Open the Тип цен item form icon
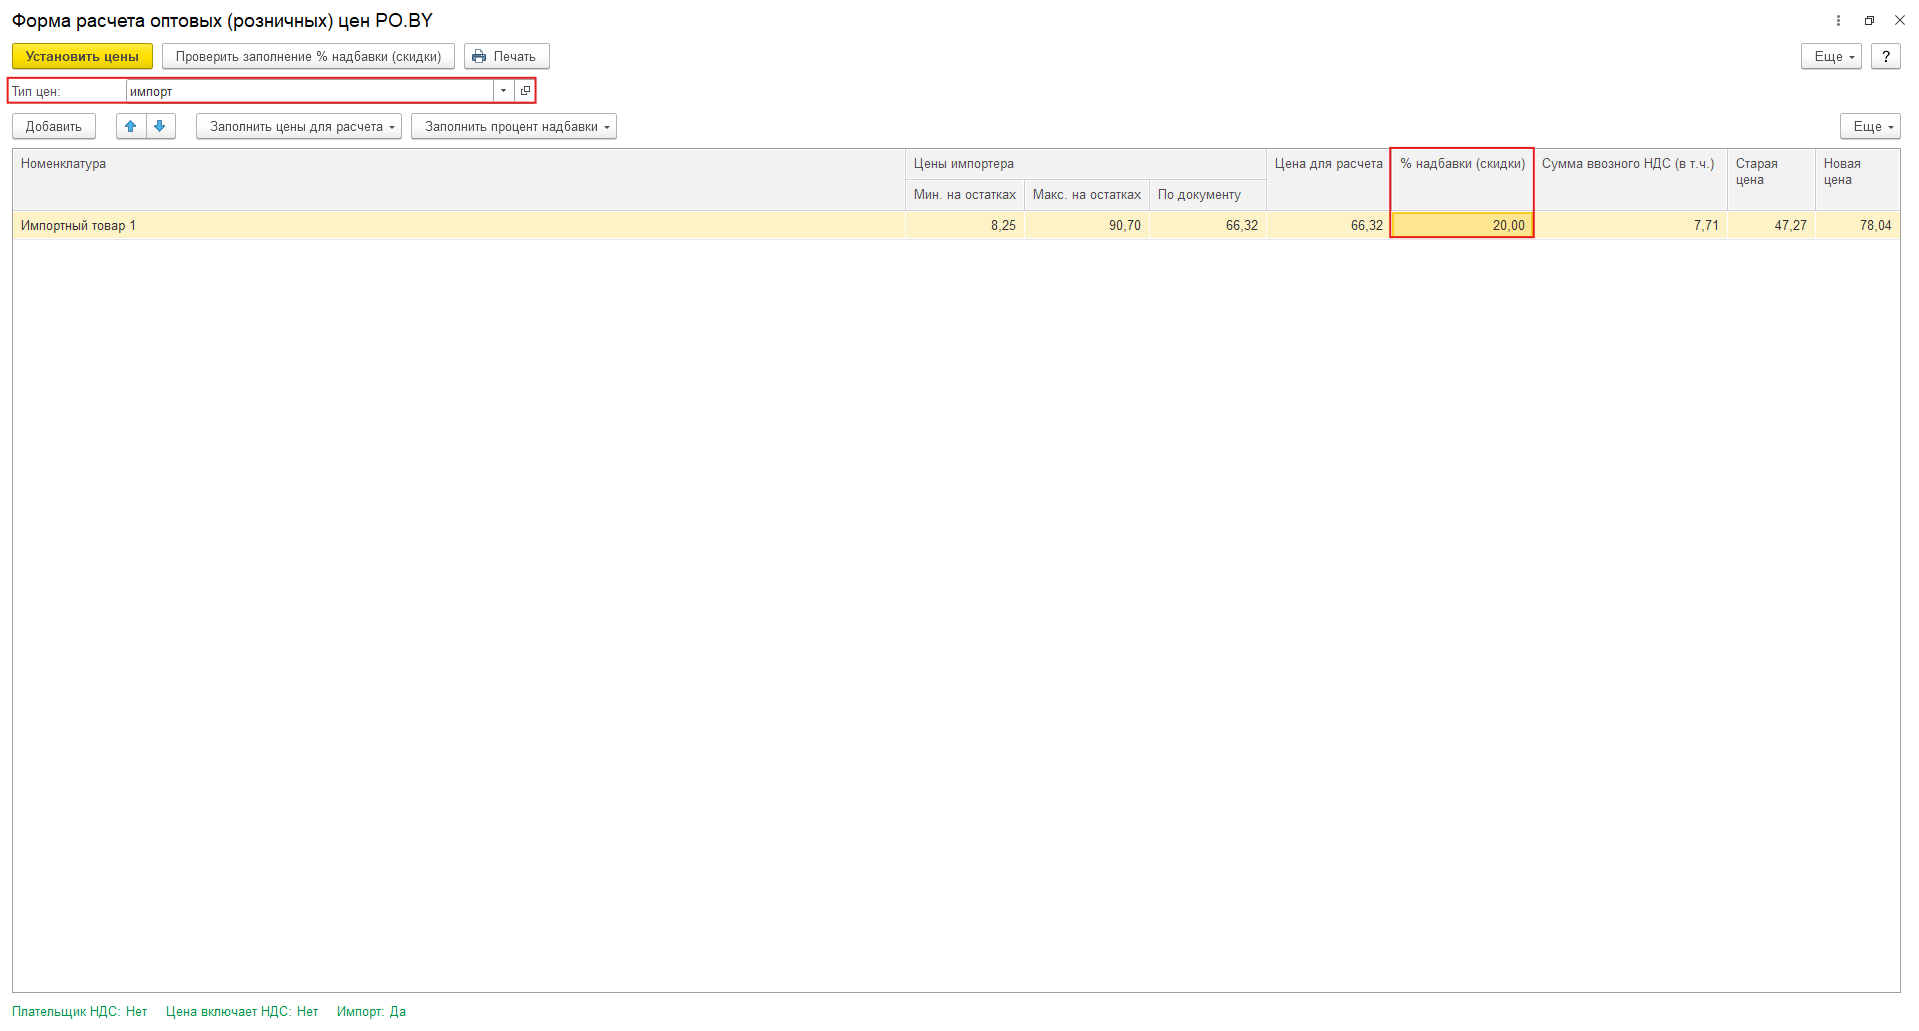This screenshot has width=1919, height=1031. [x=525, y=91]
